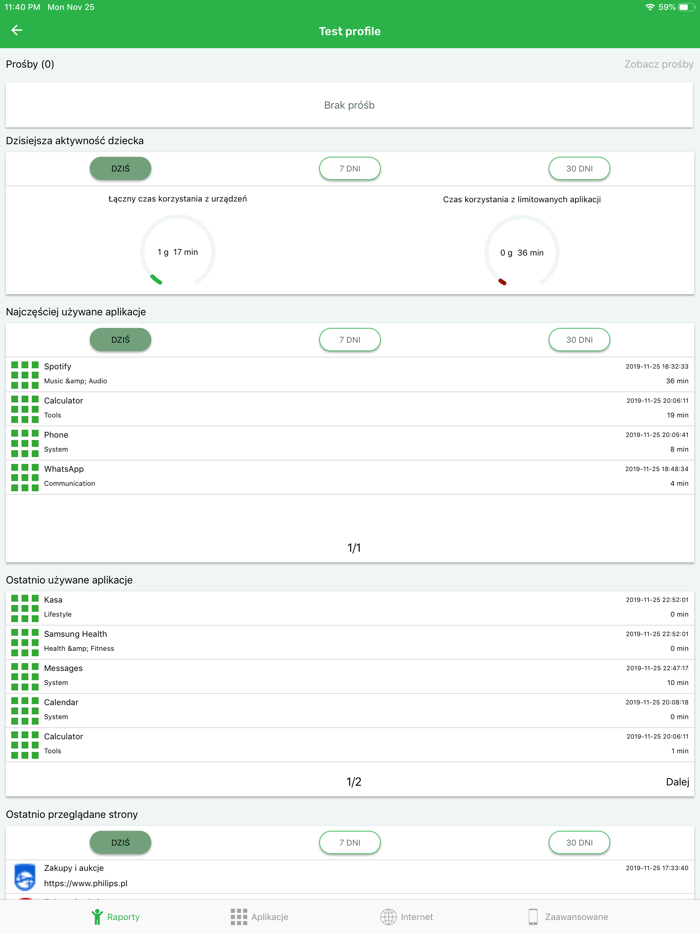Screen dimensions: 700x934
Task: Tap the Wi-Fi status icon
Action: pyautogui.click(x=650, y=7)
